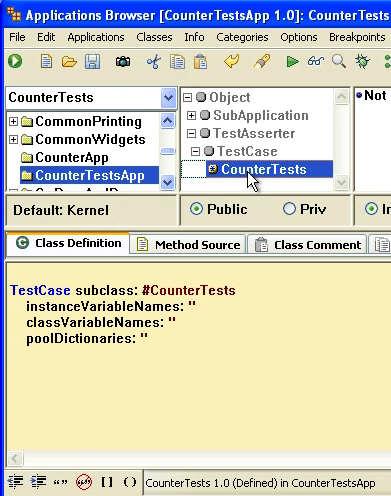Screen dimensions: 391x496
Task: Click scroll-down arrow of class hierarchy list
Action: click(x=341, y=182)
